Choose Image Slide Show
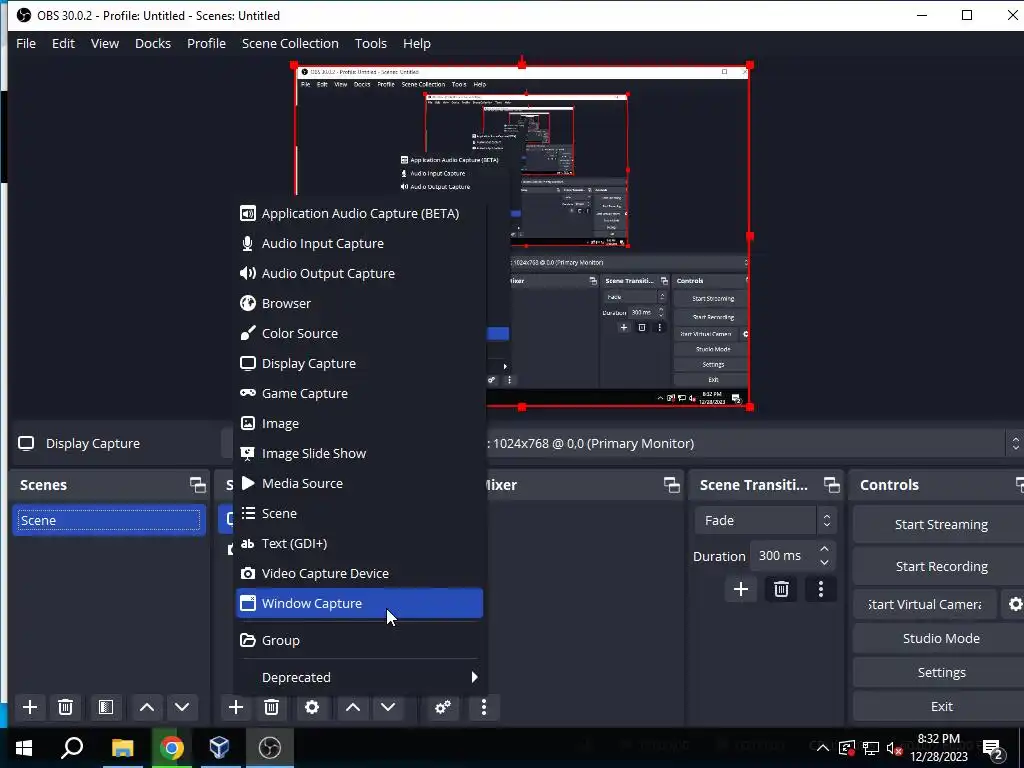1024x768 pixels. tap(359, 454)
